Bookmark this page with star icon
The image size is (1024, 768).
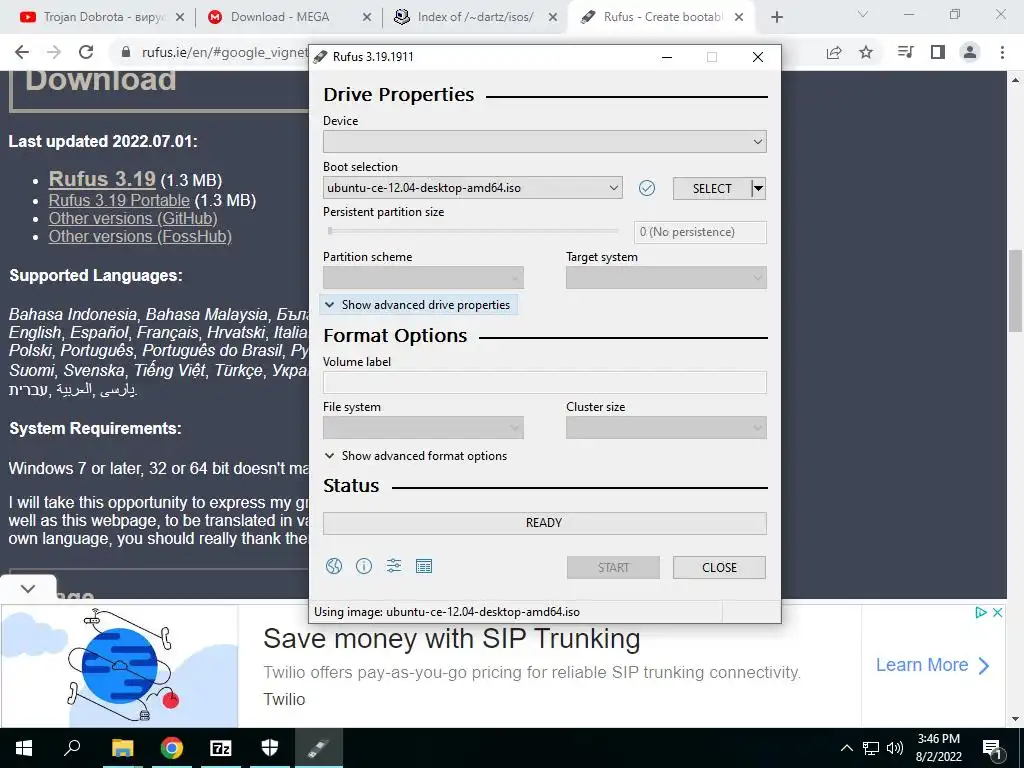click(x=866, y=52)
